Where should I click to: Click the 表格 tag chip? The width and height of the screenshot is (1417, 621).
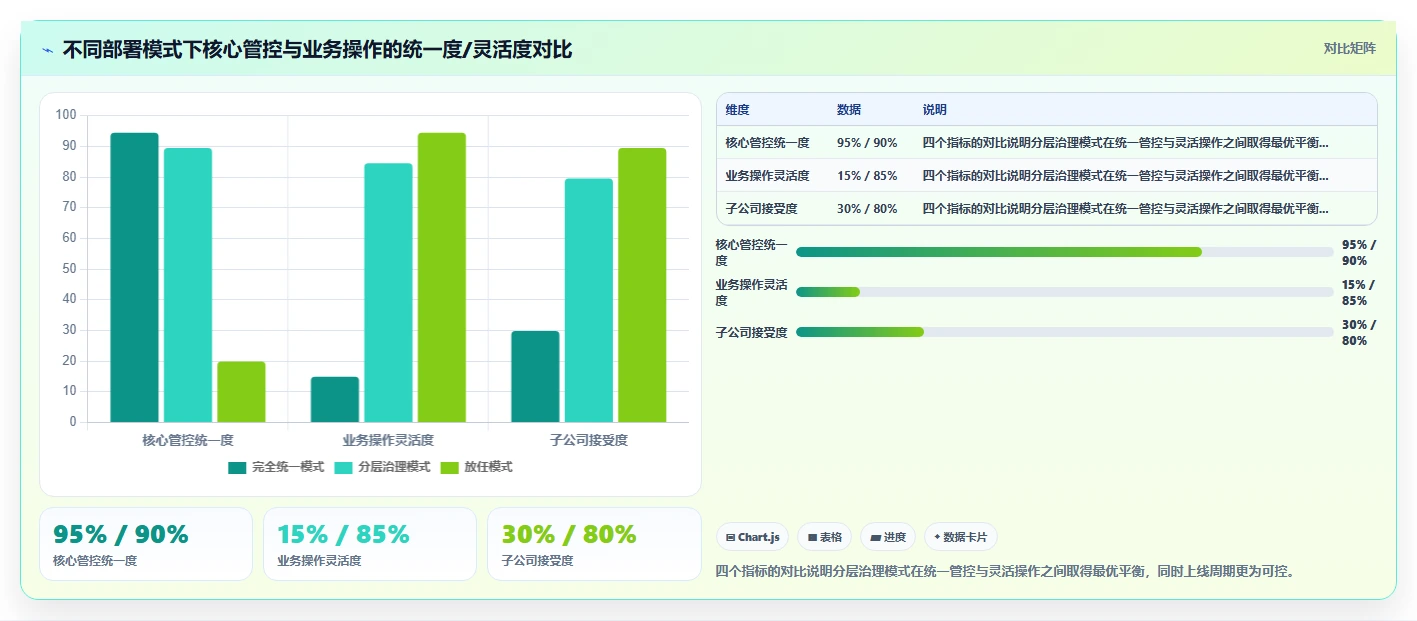pyautogui.click(x=824, y=537)
